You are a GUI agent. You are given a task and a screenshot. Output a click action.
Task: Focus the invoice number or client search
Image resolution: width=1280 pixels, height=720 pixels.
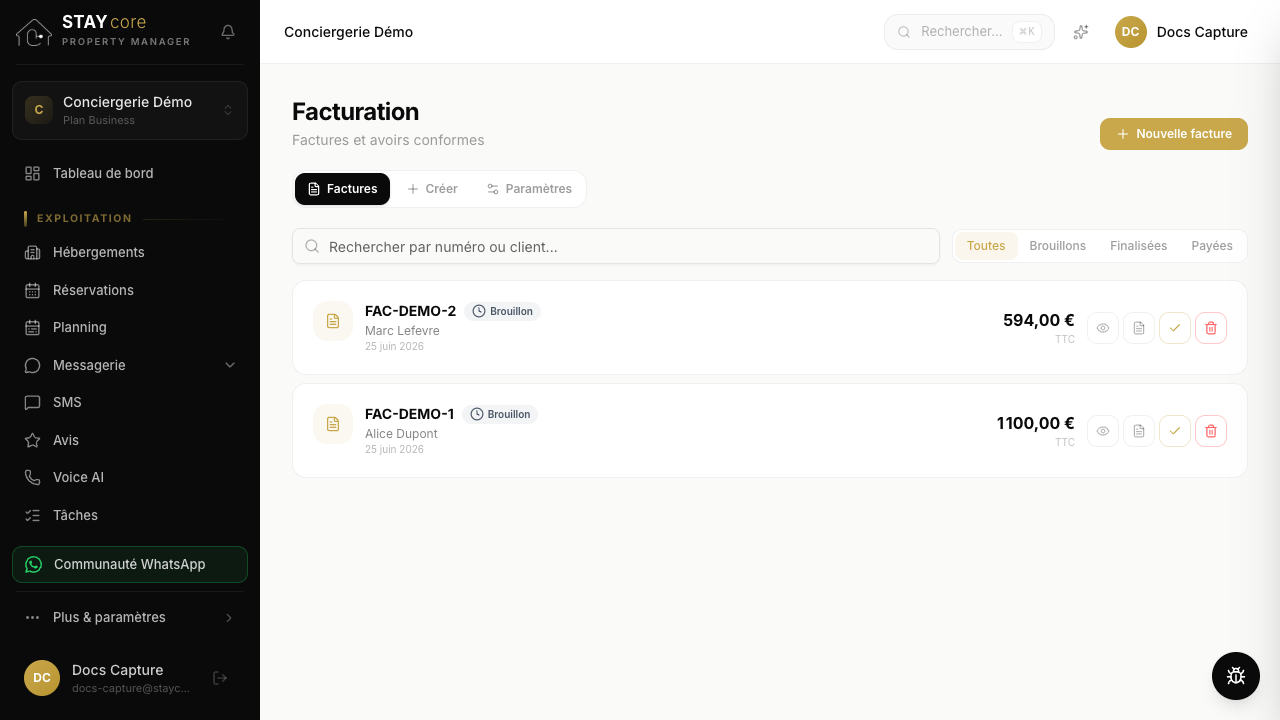click(616, 246)
